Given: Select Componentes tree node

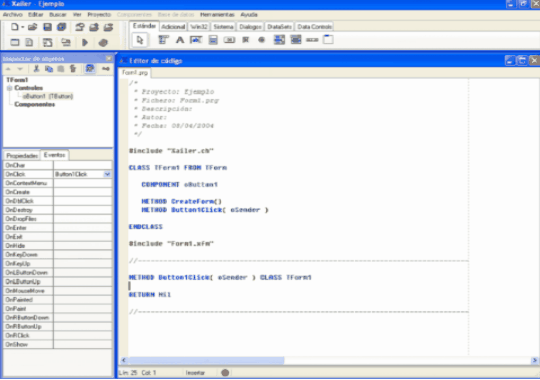Looking at the screenshot, I should [x=34, y=104].
